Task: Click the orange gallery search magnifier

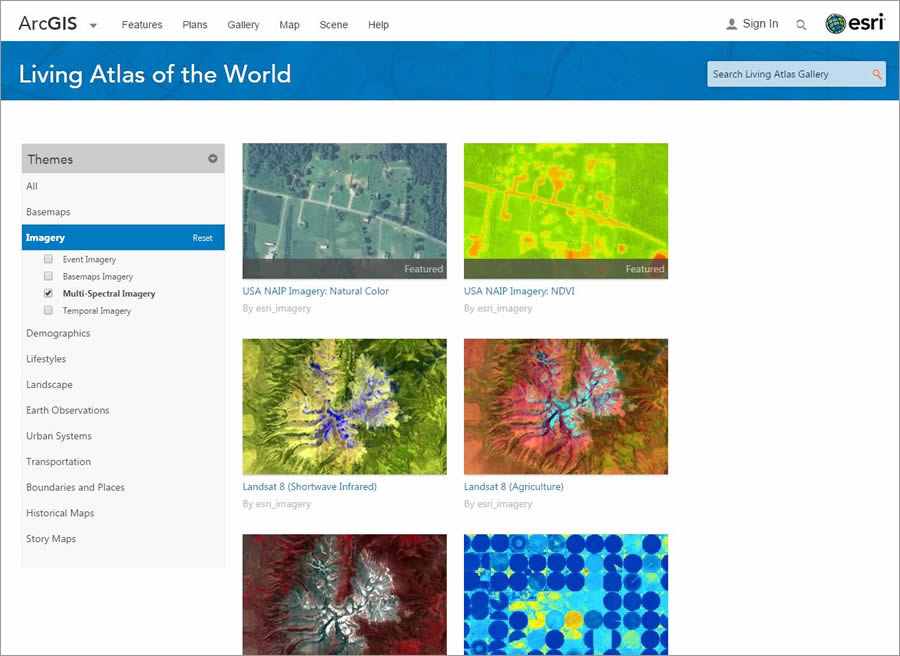Action: 876,74
